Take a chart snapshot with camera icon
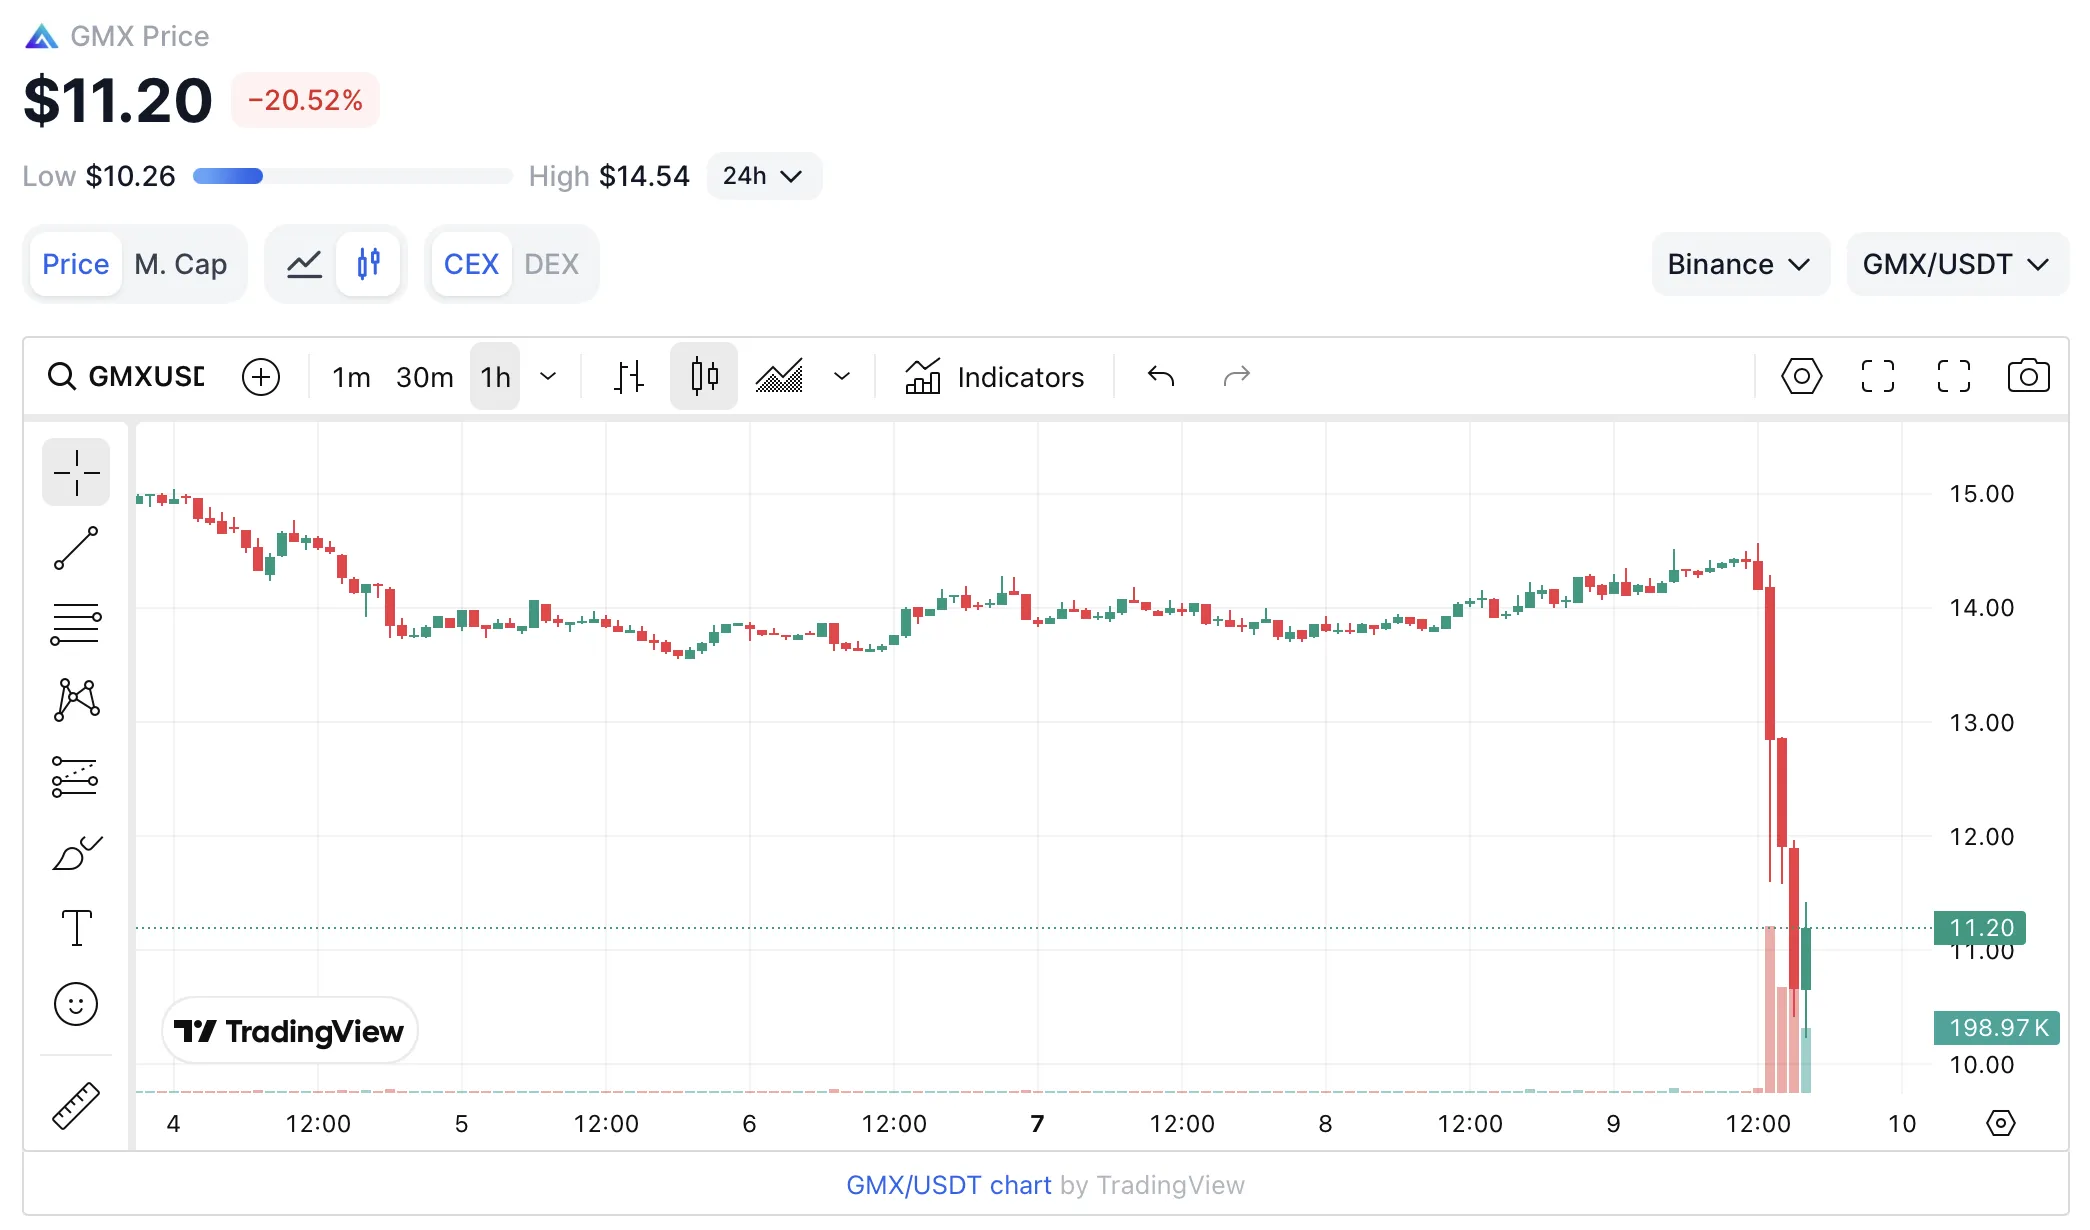The height and width of the screenshot is (1230, 2090). click(2029, 377)
